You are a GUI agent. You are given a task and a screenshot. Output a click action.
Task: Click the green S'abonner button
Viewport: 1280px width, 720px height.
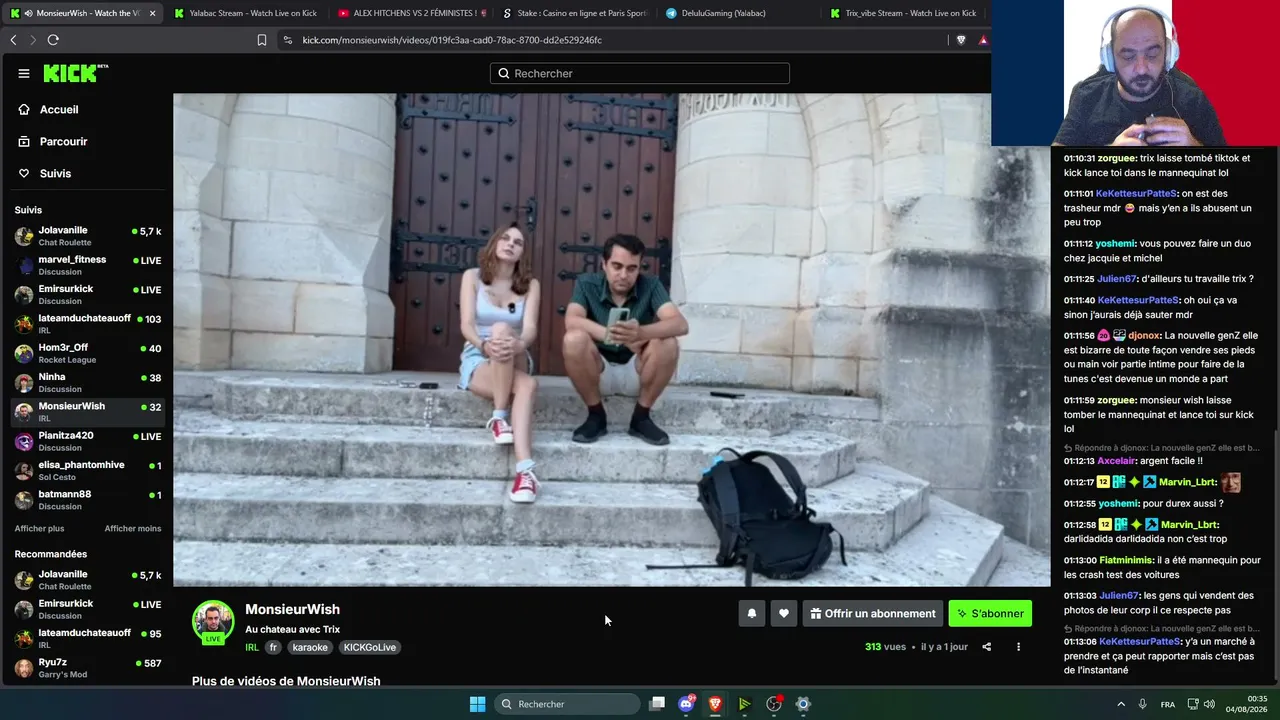(990, 613)
